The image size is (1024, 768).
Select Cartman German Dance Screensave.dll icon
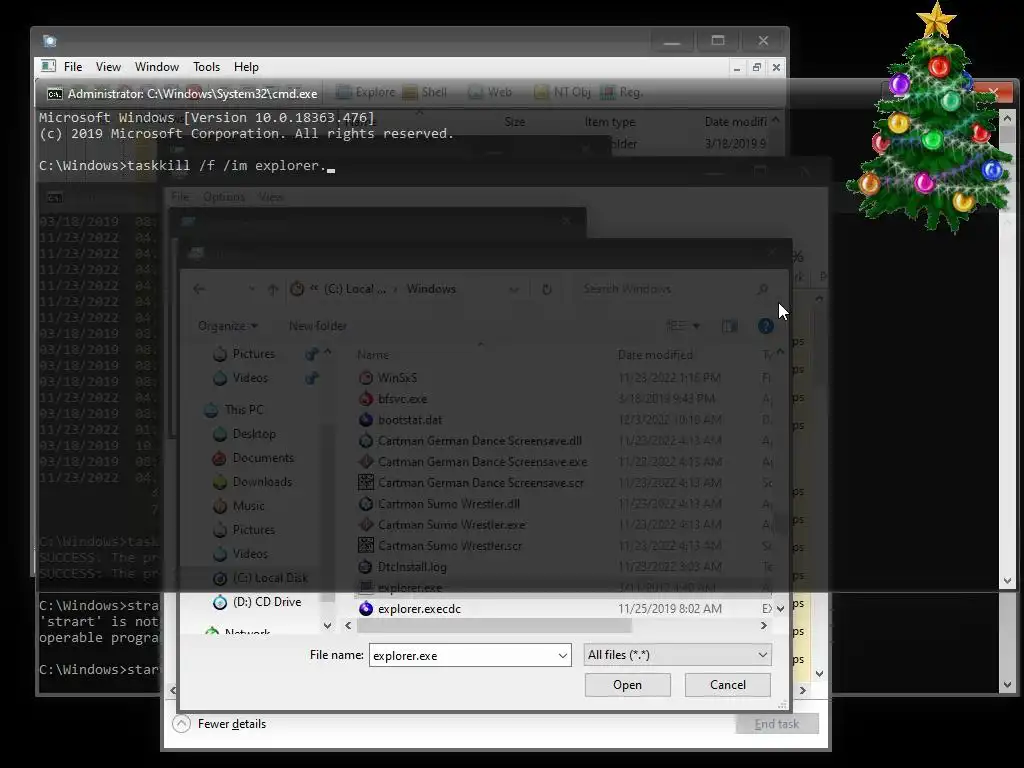[366, 441]
